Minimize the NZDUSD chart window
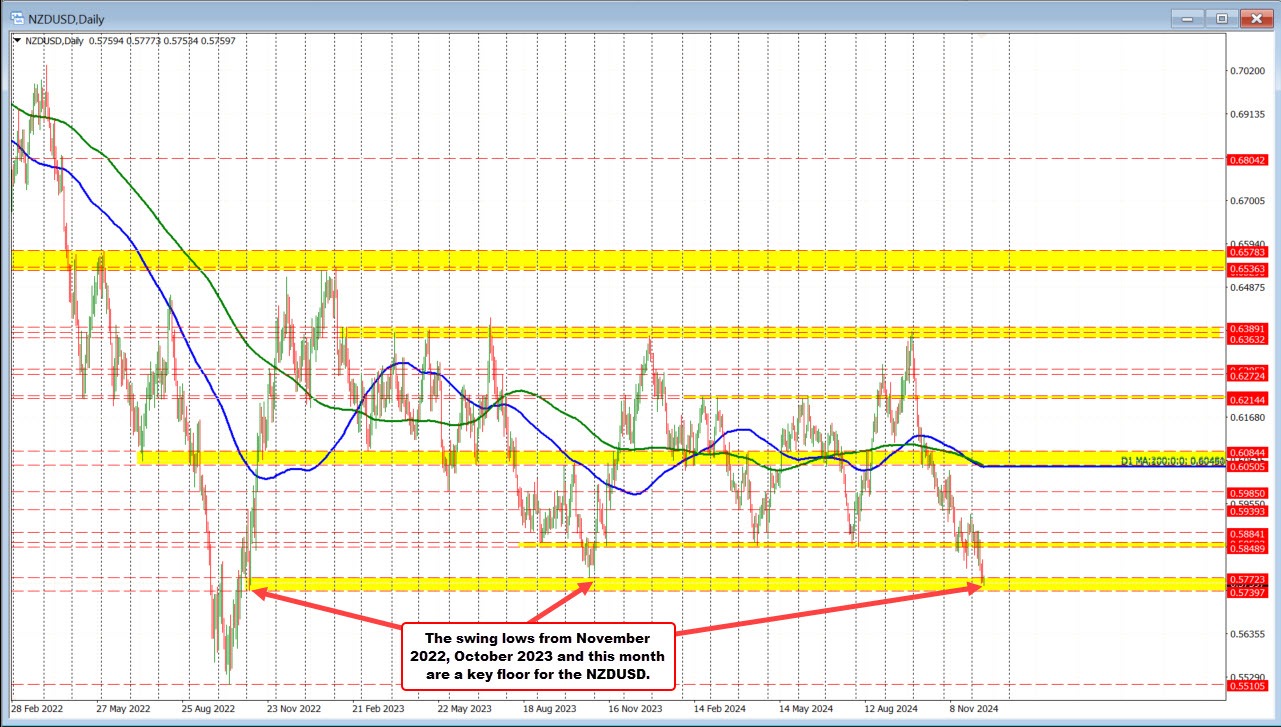 click(1190, 17)
